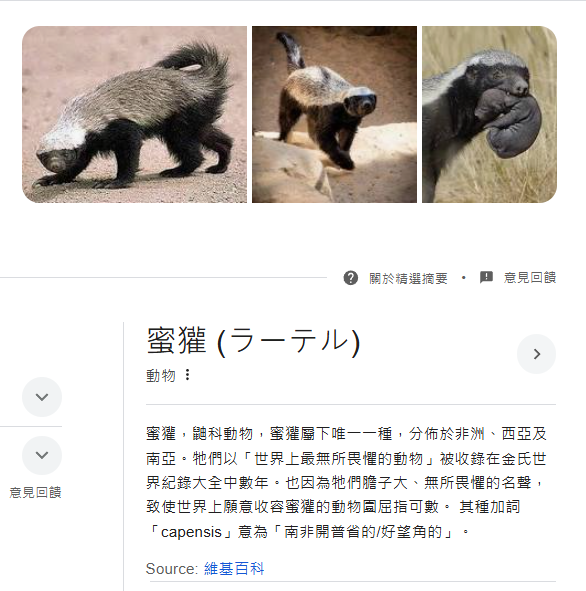Image resolution: width=586 pixels, height=591 pixels.
Task: Open the first honey badger walking image
Action: click(135, 115)
